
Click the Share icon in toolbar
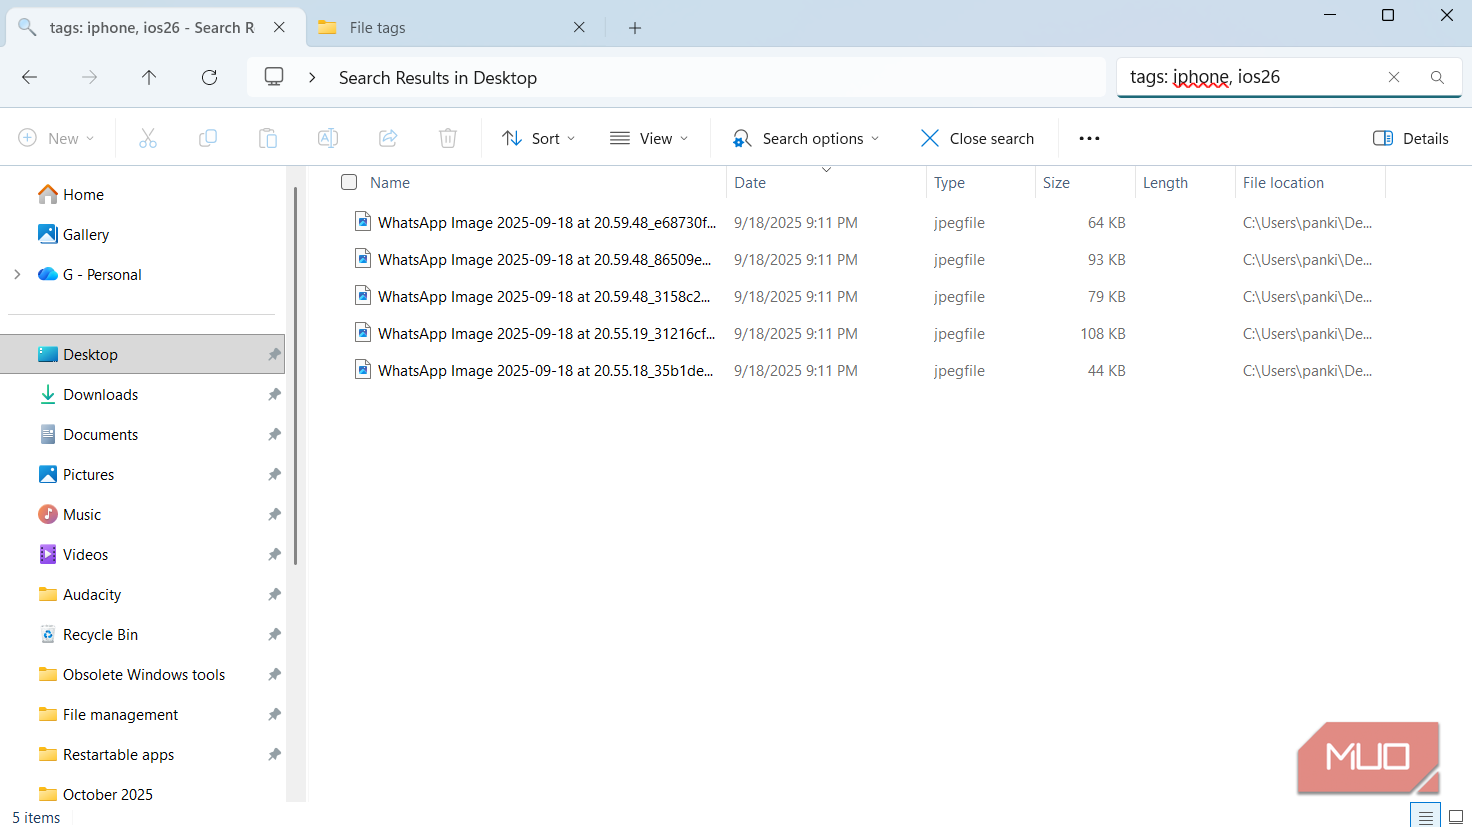pos(388,138)
